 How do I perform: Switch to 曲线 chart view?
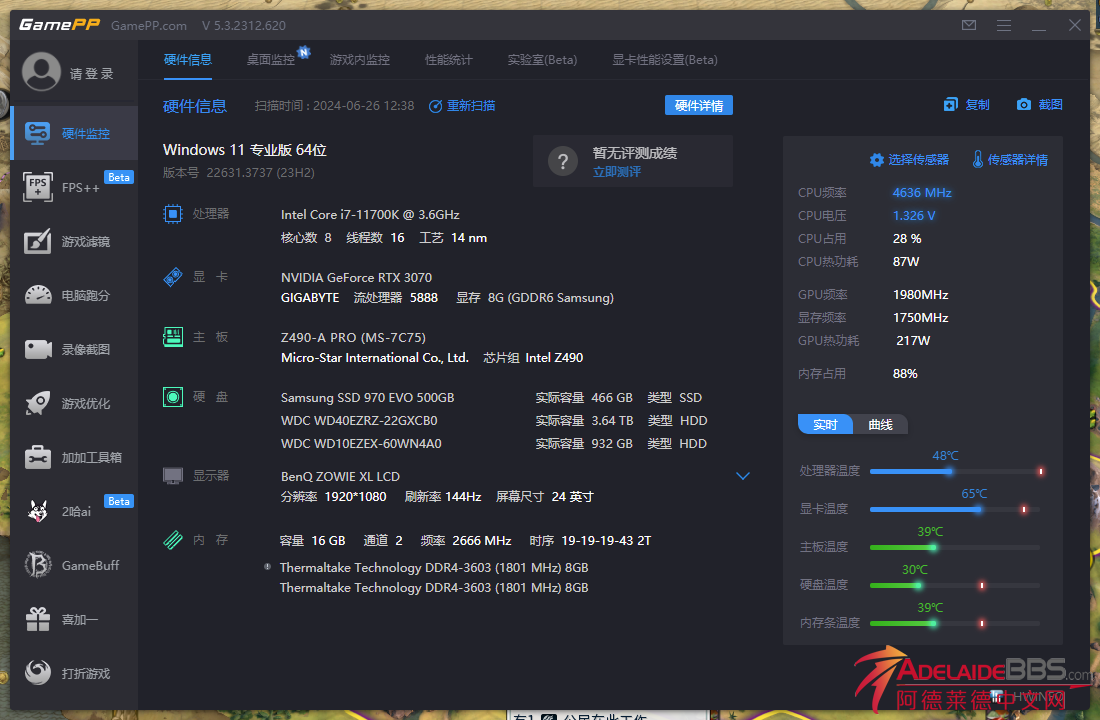pos(880,425)
